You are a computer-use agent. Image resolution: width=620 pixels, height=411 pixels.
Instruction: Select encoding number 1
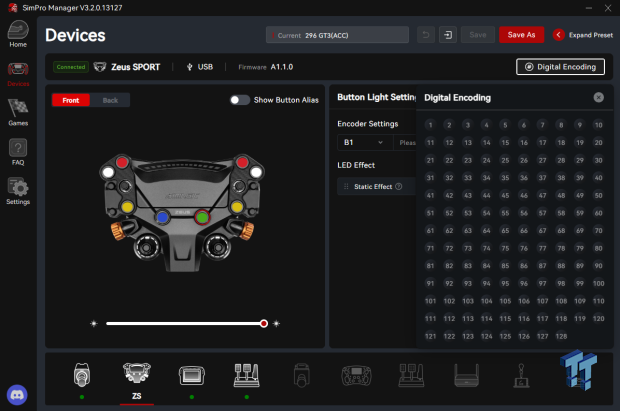[430, 125]
